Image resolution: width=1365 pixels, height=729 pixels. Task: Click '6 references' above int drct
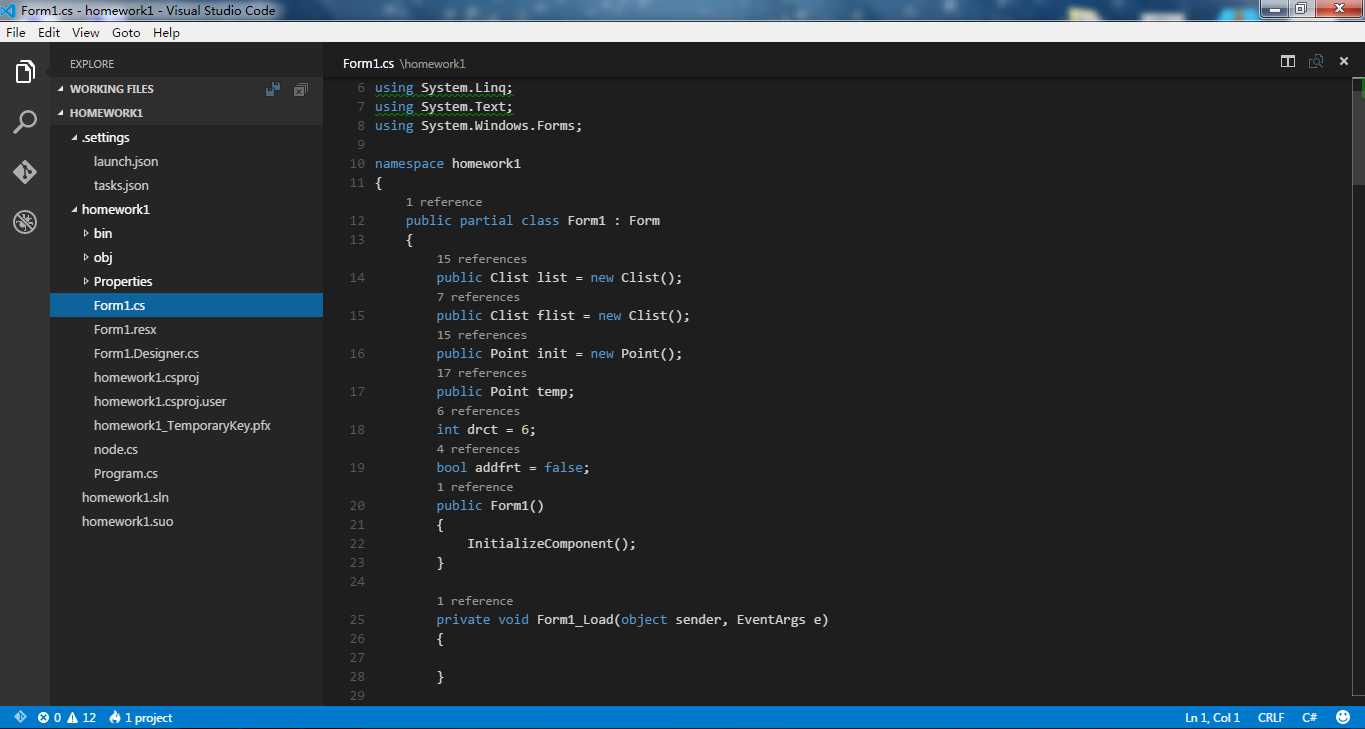pyautogui.click(x=478, y=411)
